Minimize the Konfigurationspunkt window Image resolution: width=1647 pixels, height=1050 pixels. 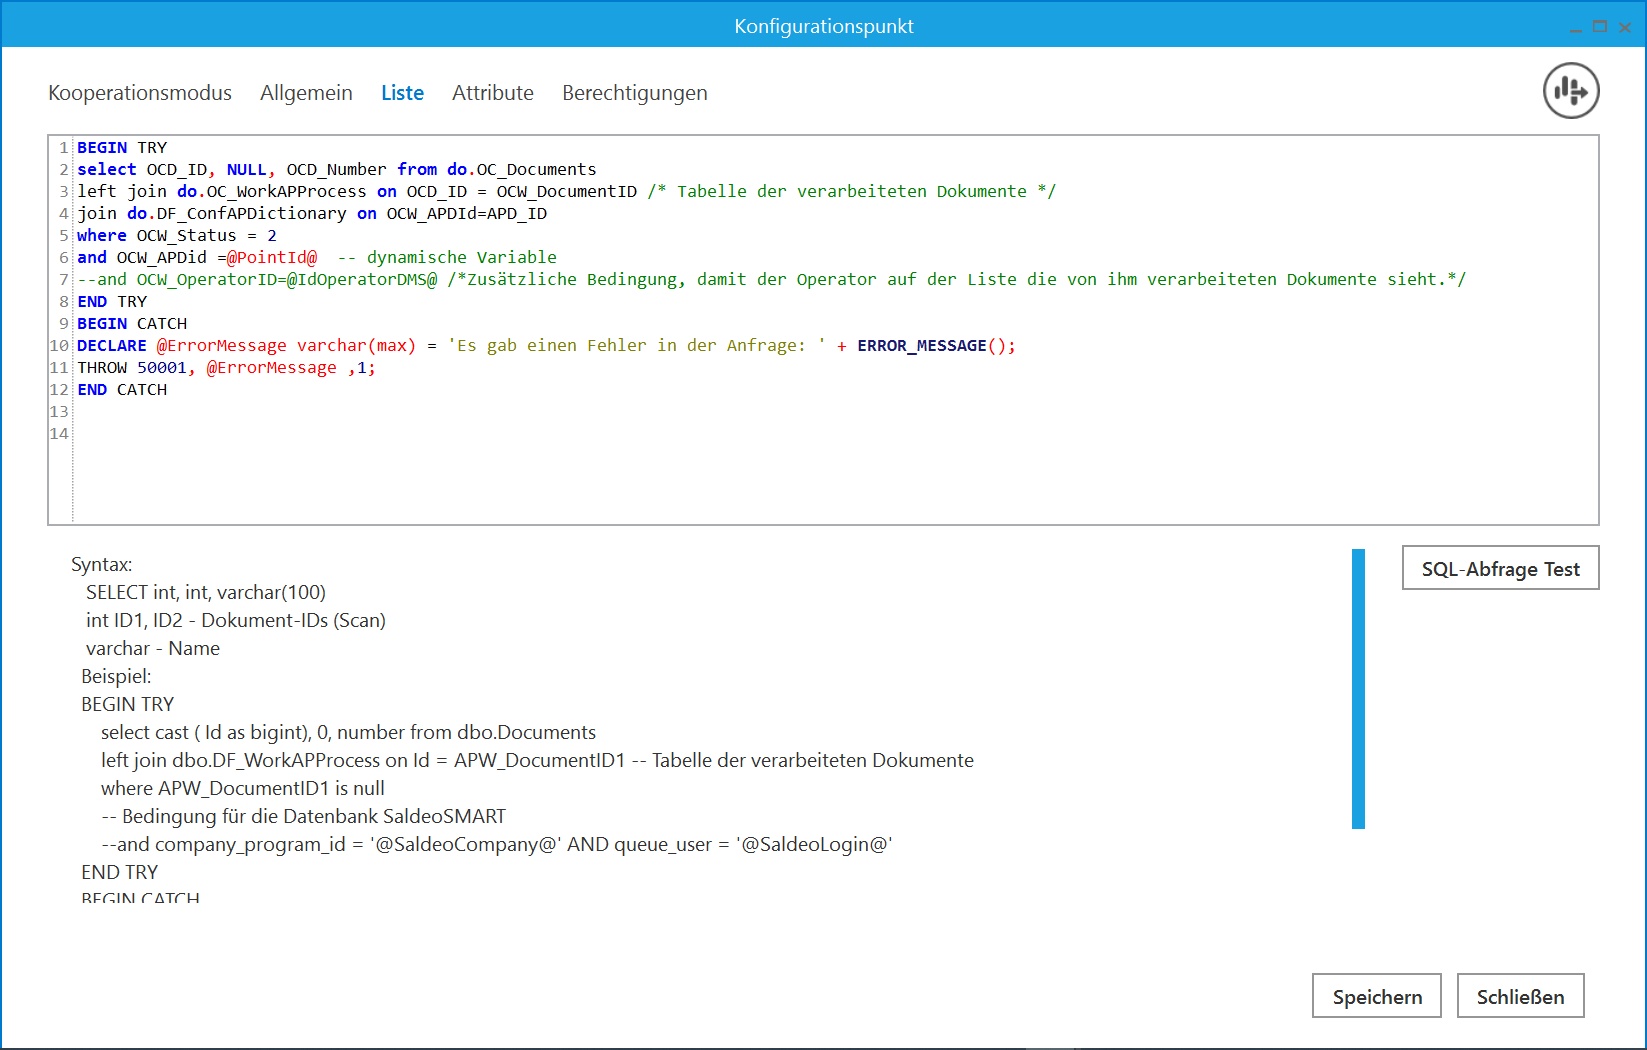[1575, 27]
